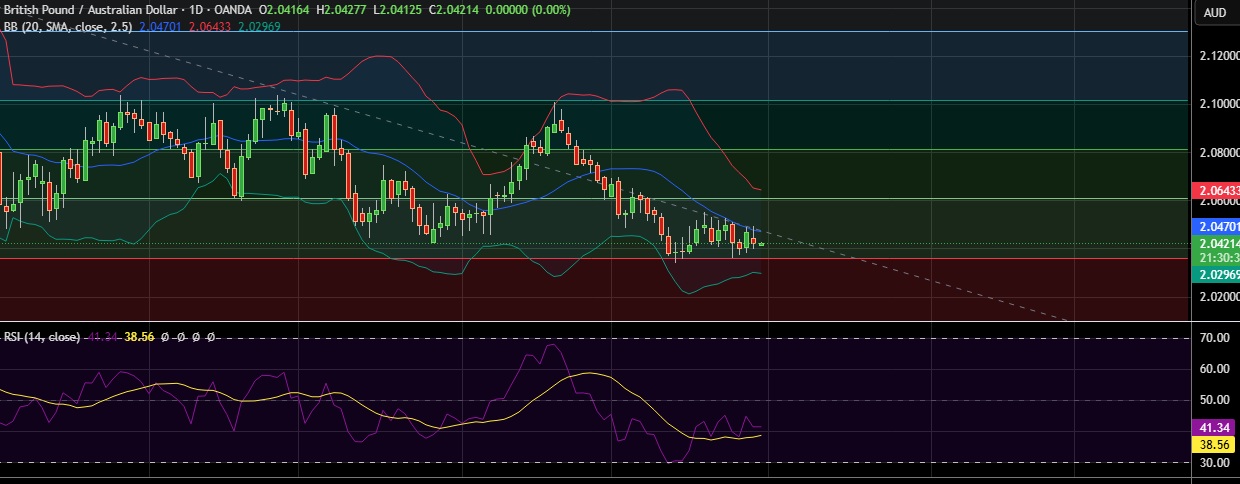Click the teal BB lower value 2.02969 in legend
The height and width of the screenshot is (484, 1240).
(261, 26)
